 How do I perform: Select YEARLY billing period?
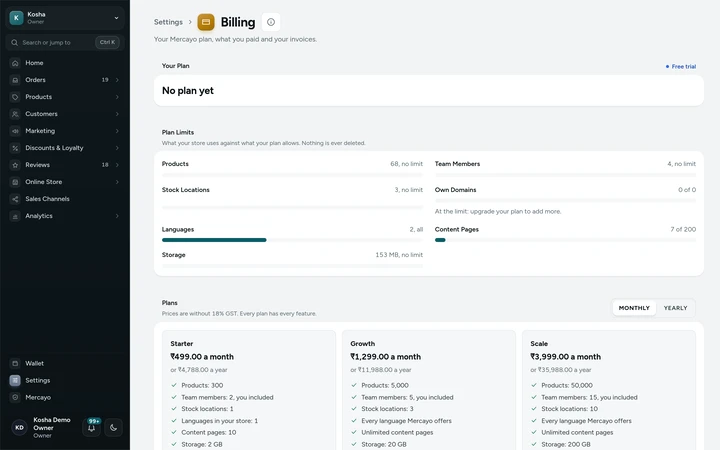[x=675, y=308]
